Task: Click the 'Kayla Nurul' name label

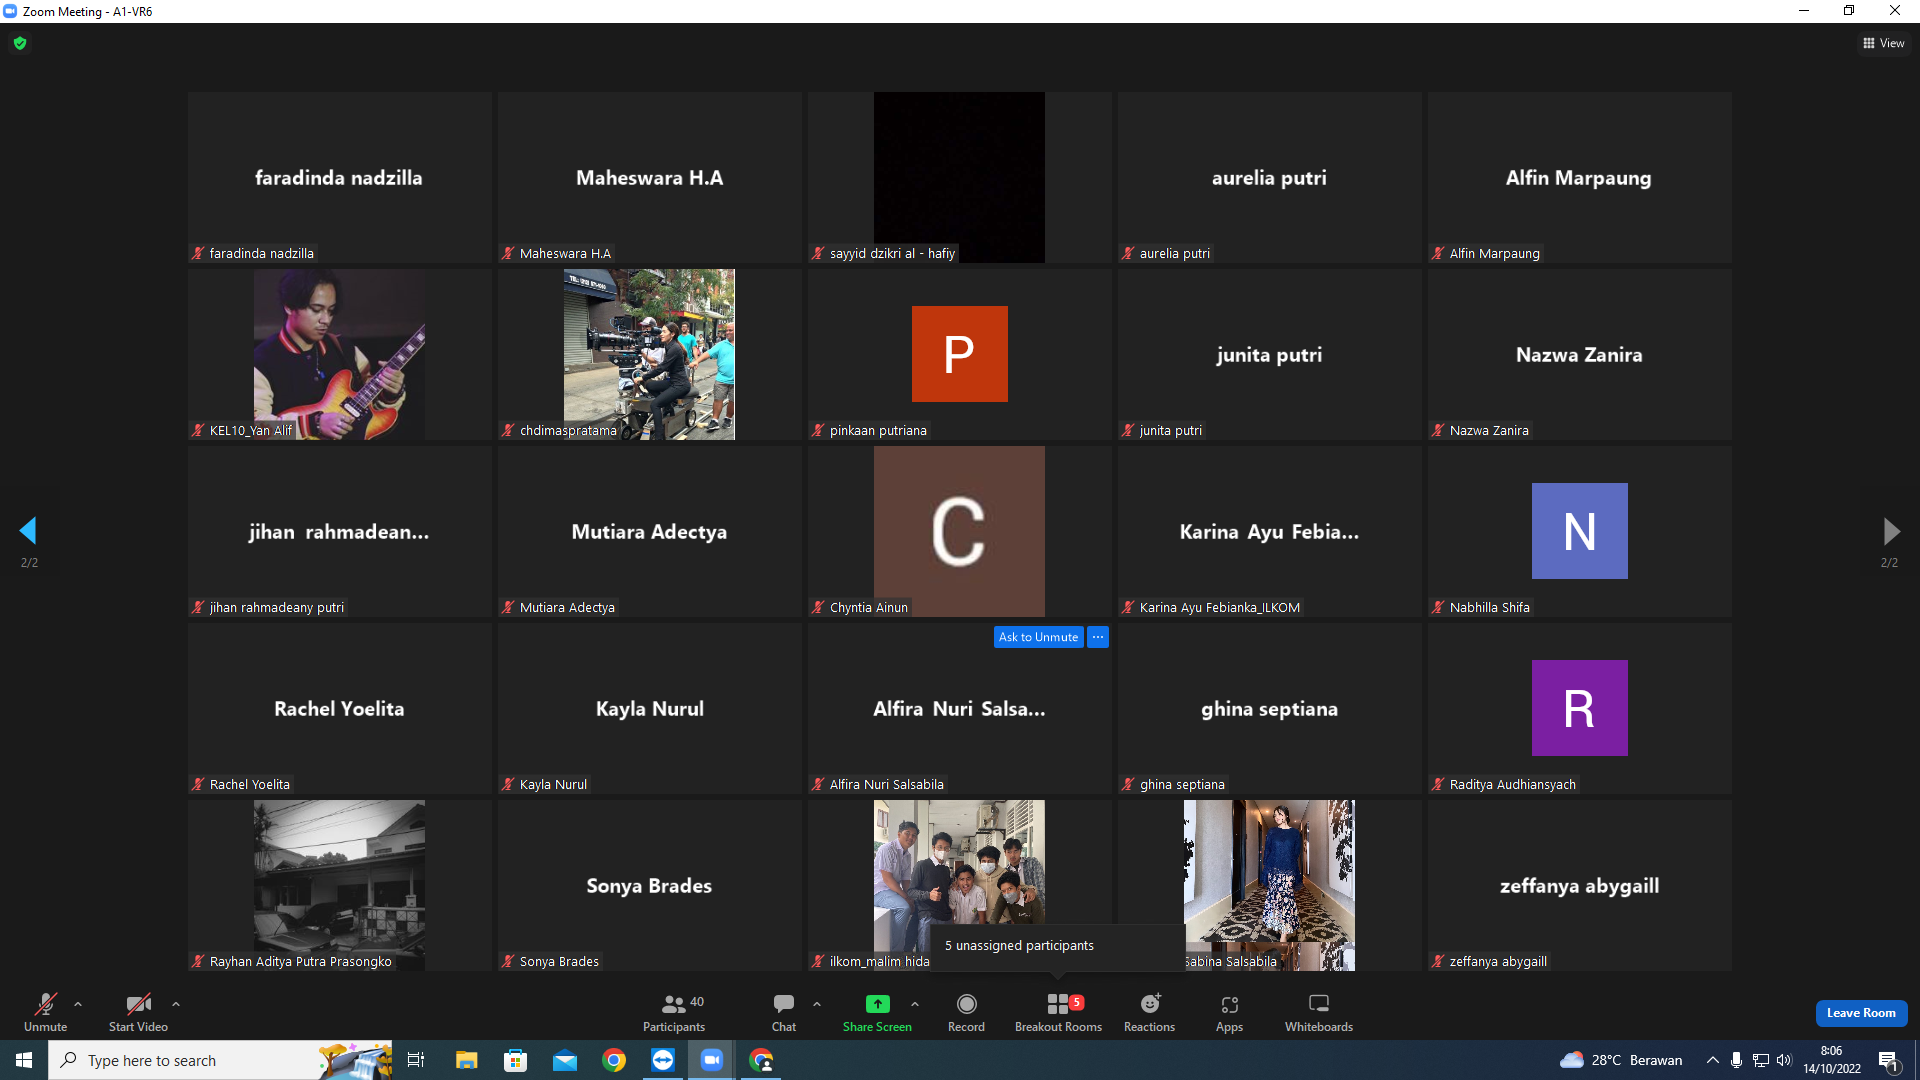Action: (x=553, y=785)
